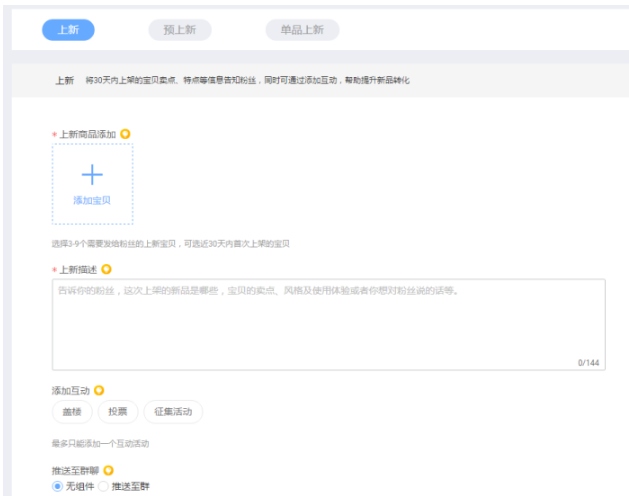Go to the 单品上新 tab
629x496 pixels.
tap(302, 30)
